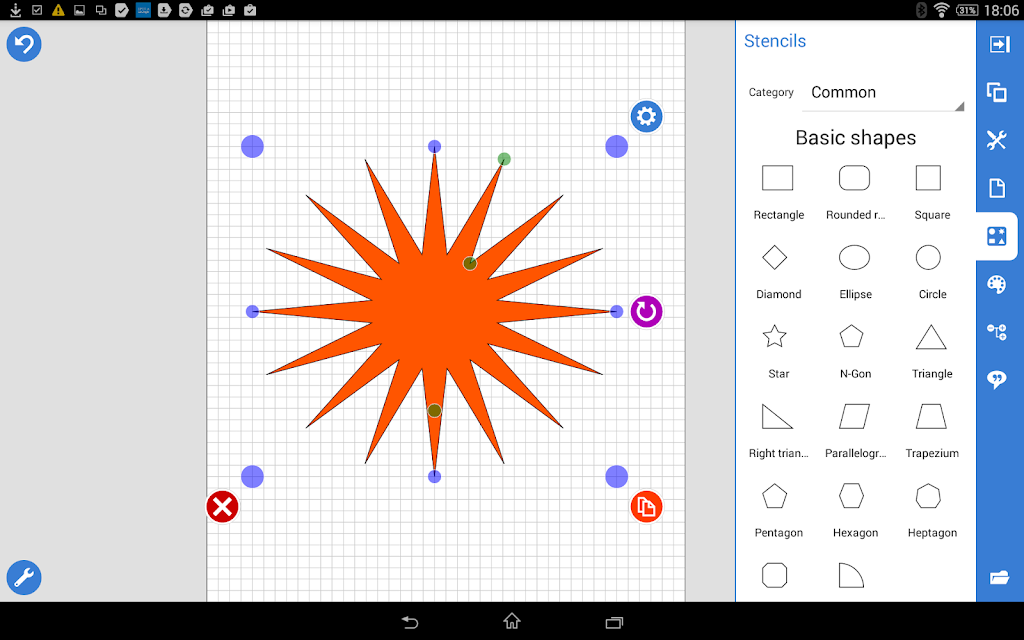Open the color palette panel
The image size is (1024, 640).
coord(997,285)
